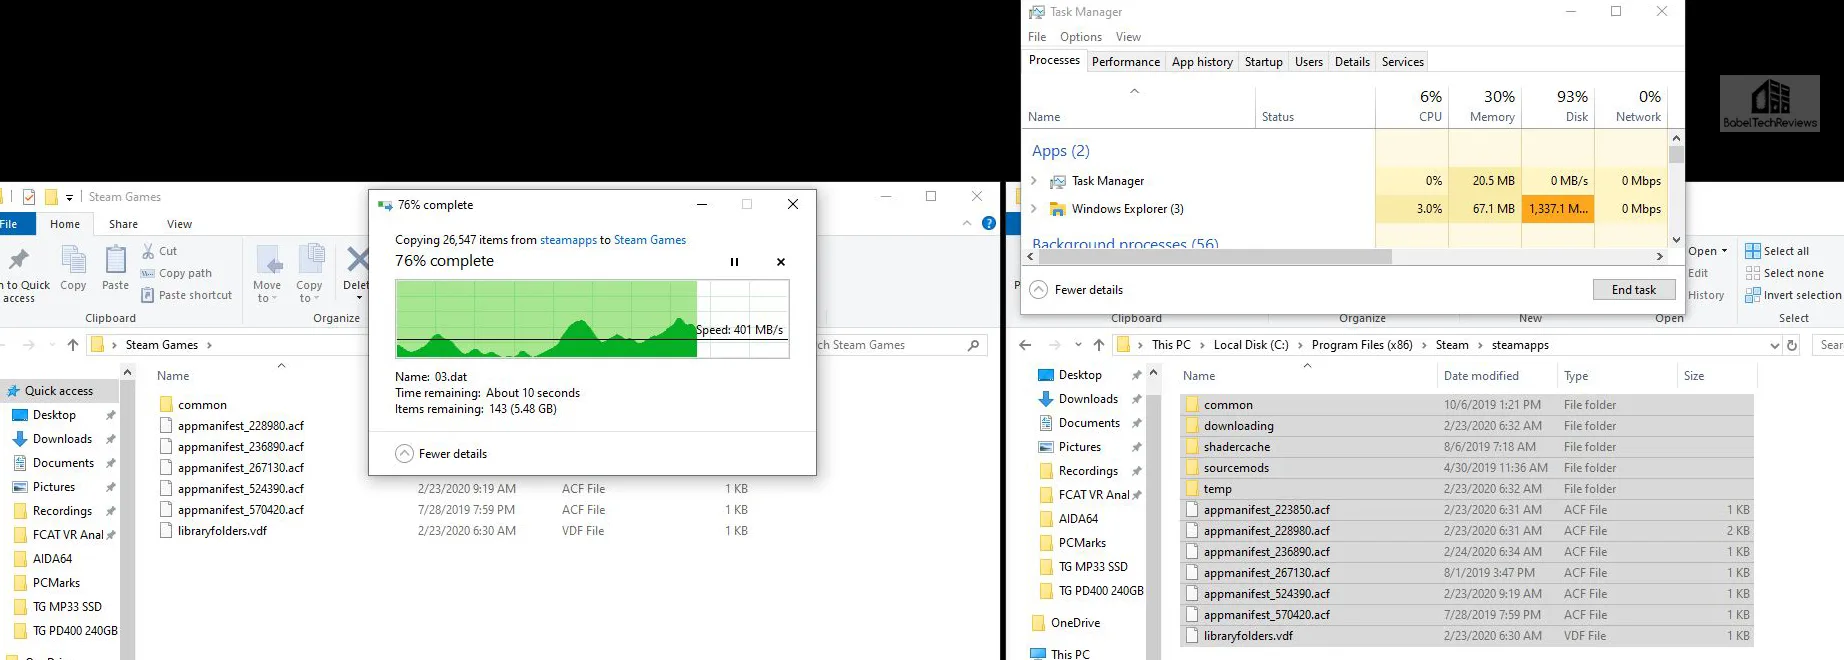
Task: Click Paste shortcut in ribbon
Action: (x=187, y=295)
